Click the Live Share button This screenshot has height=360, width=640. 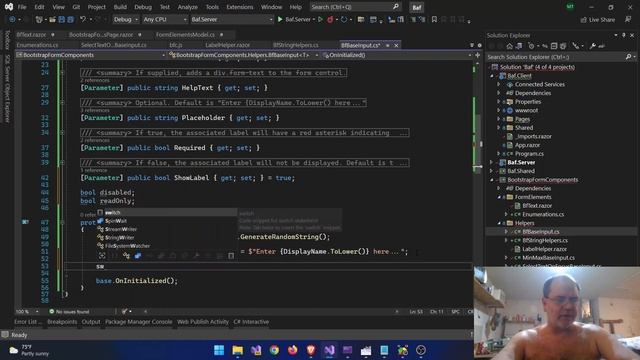click(x=598, y=19)
